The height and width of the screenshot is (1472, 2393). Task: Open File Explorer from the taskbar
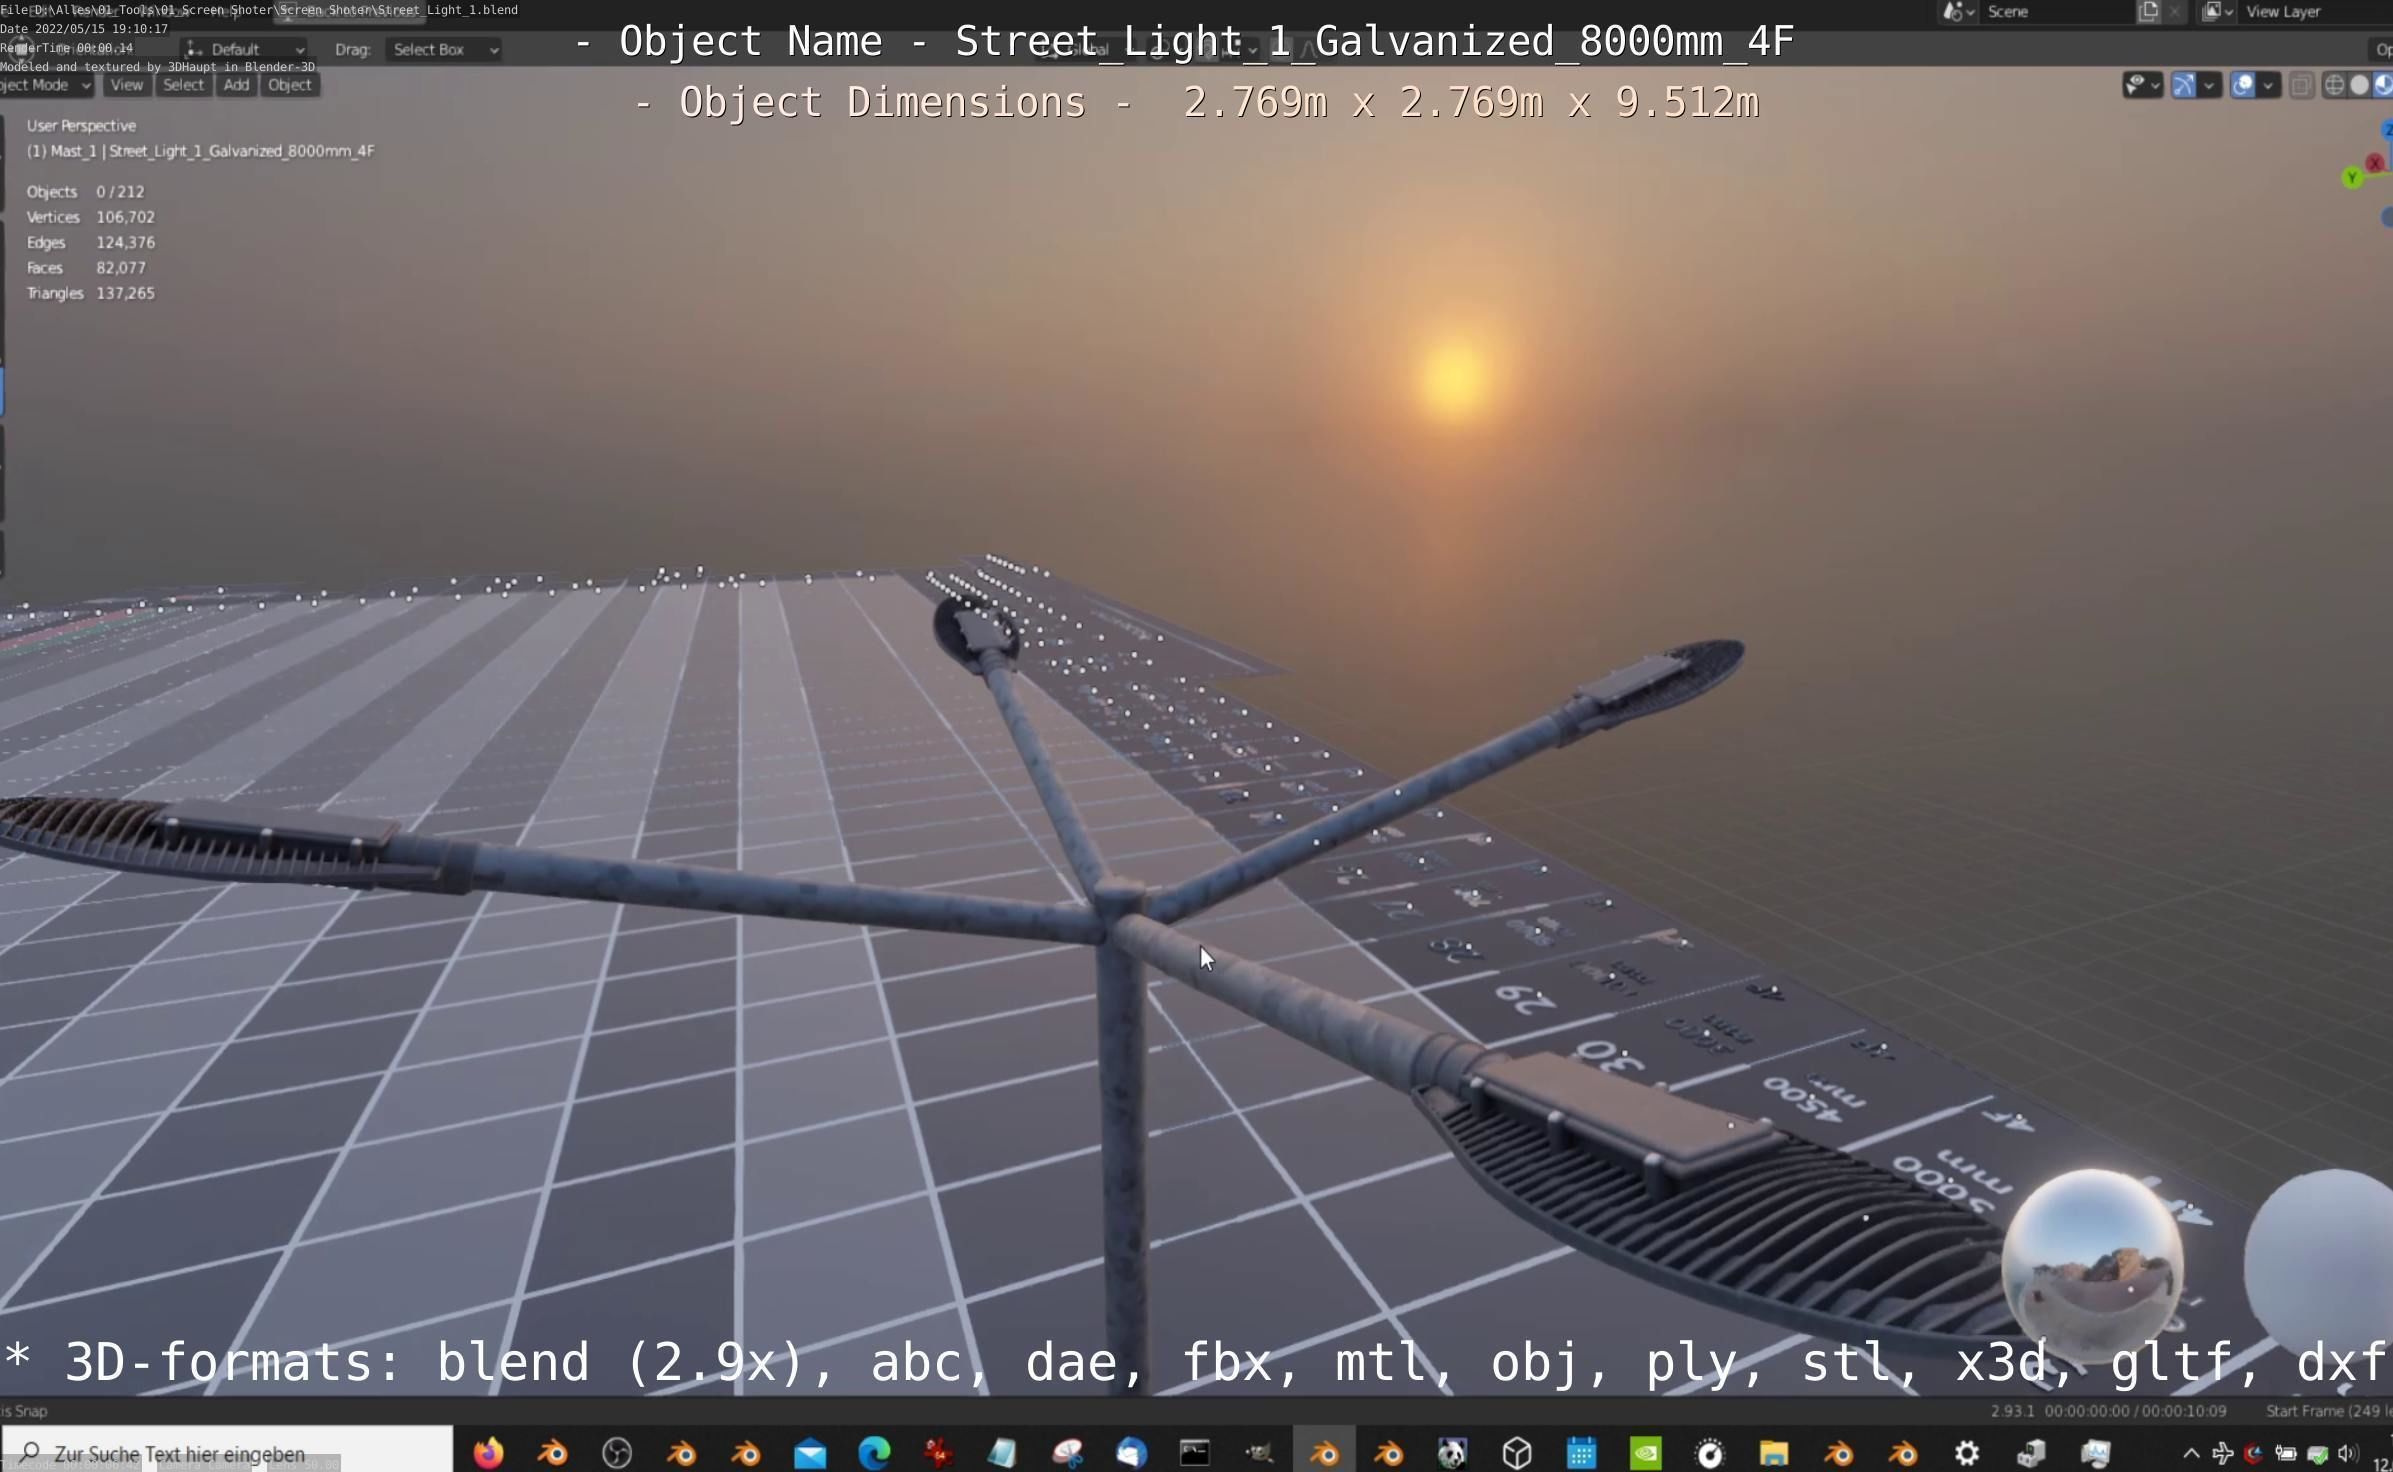(x=1774, y=1452)
